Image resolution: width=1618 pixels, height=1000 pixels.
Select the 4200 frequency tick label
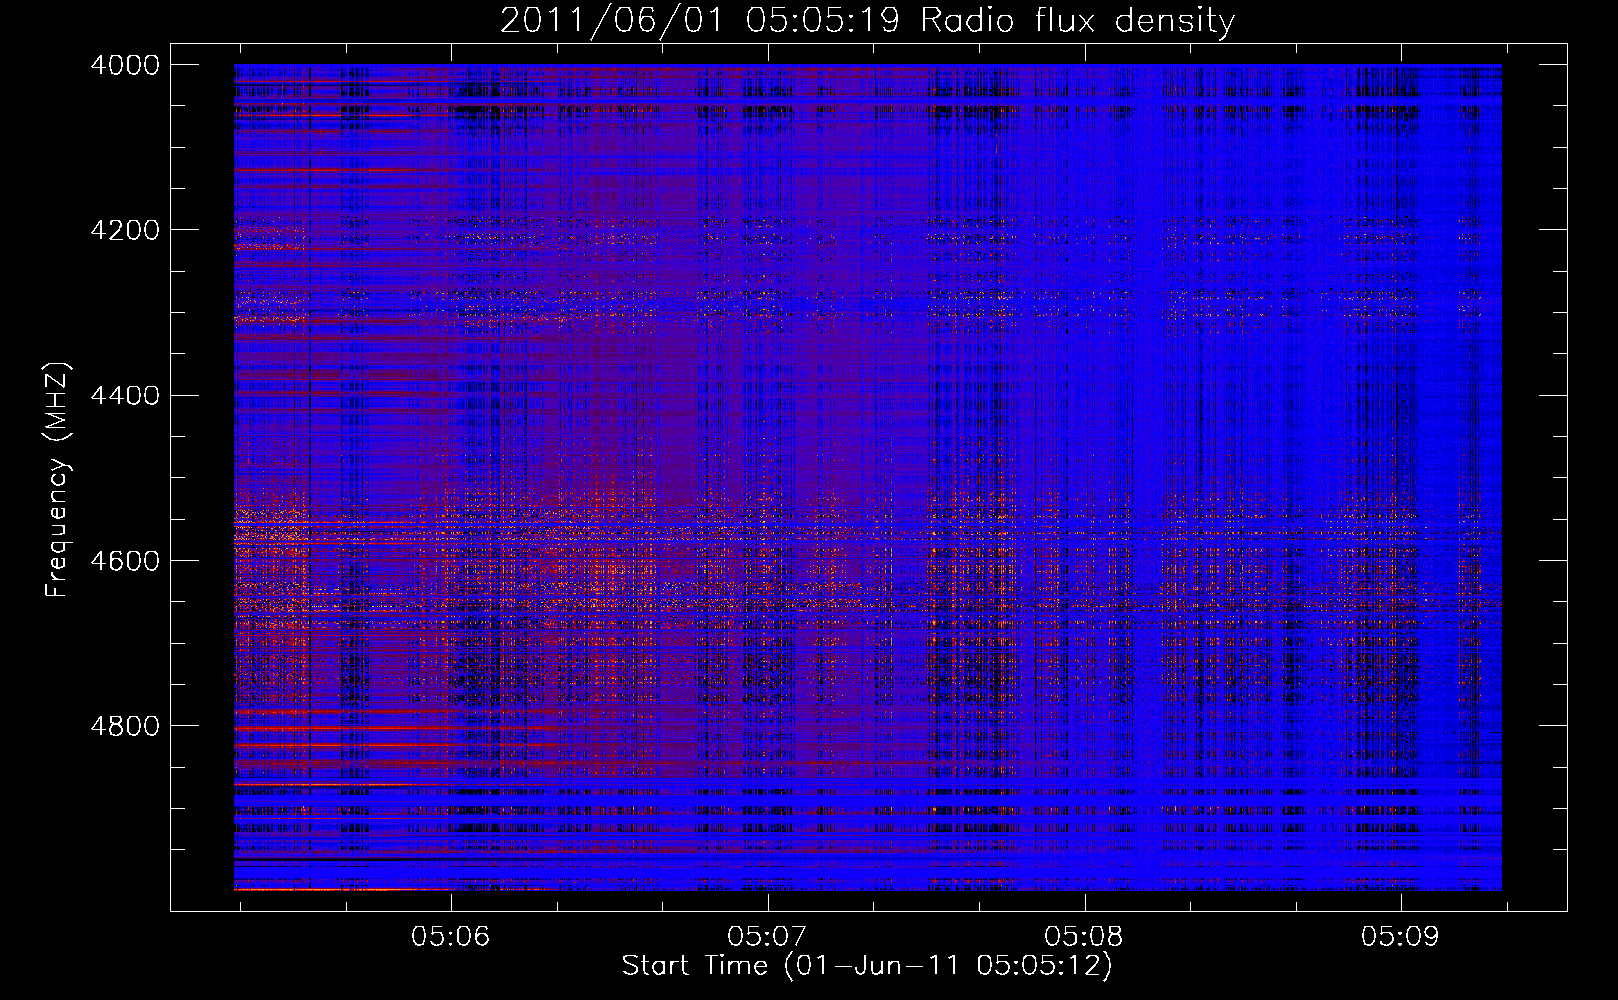coord(125,230)
